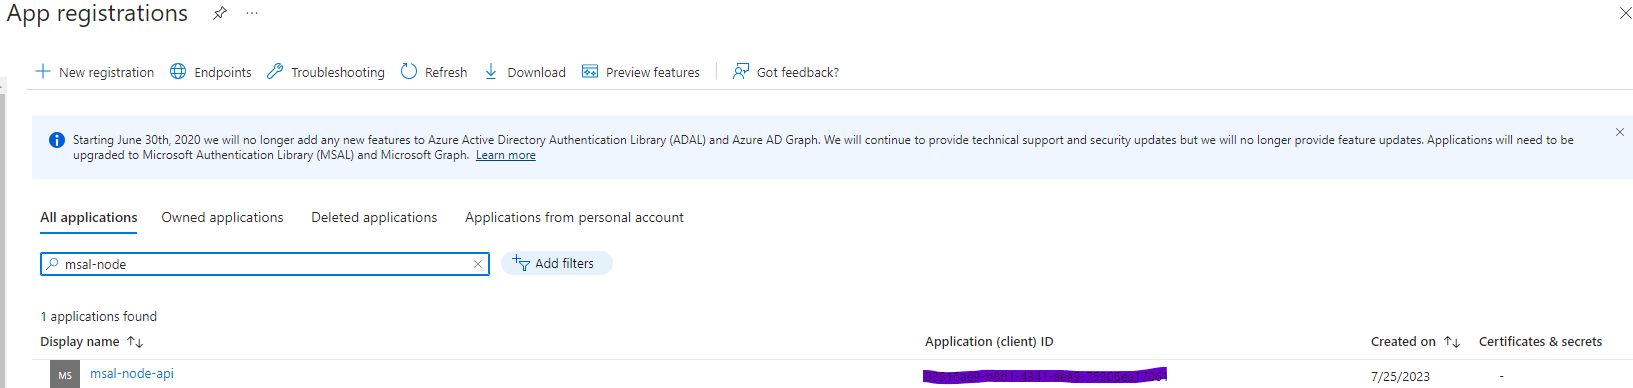Image resolution: width=1633 pixels, height=388 pixels.
Task: Open Endpoints
Action: 211,72
